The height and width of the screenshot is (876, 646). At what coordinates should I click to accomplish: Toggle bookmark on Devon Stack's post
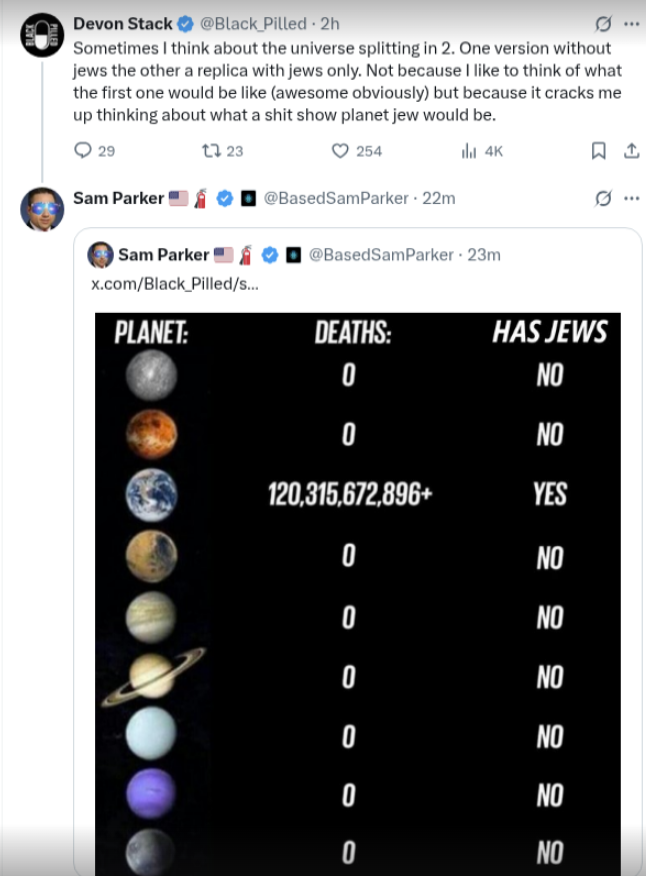[x=598, y=151]
